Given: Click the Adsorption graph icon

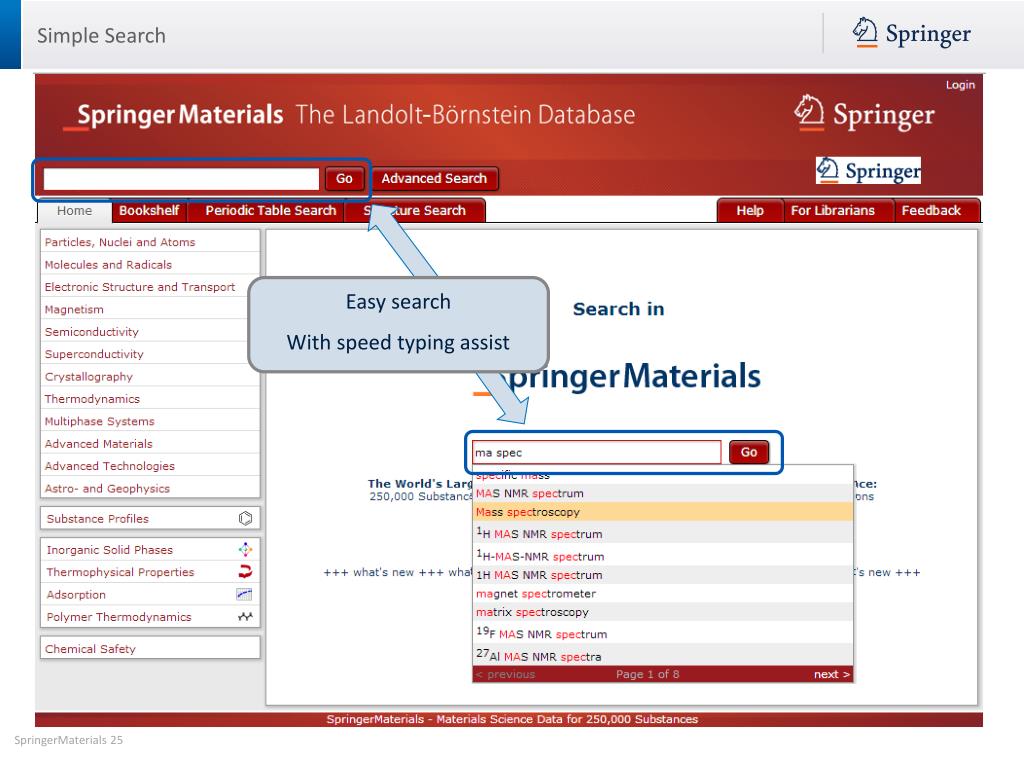Looking at the screenshot, I should tap(244, 594).
